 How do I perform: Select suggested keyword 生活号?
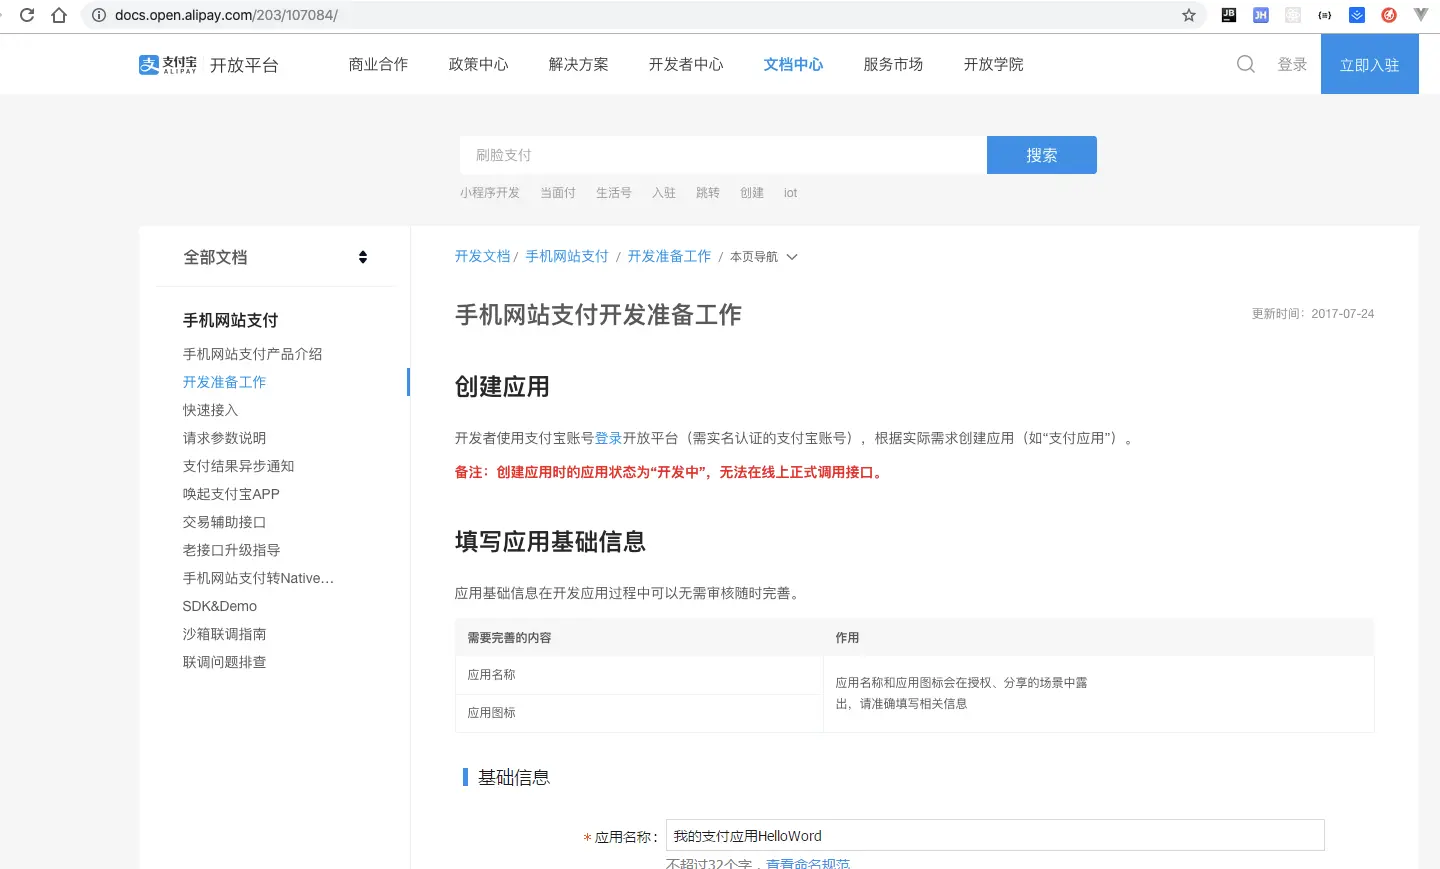tap(614, 193)
